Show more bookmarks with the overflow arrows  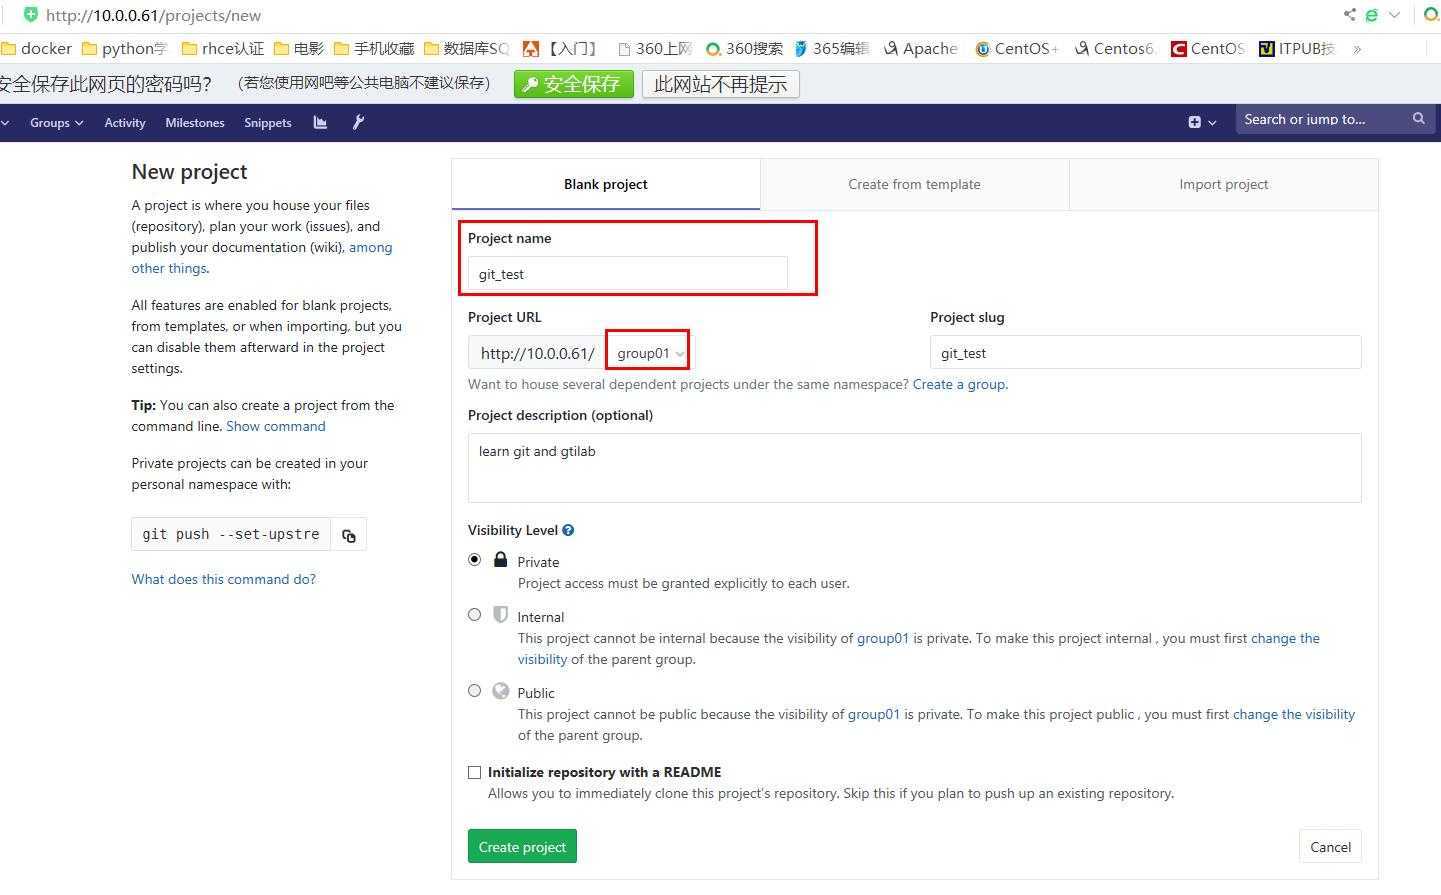[1357, 48]
